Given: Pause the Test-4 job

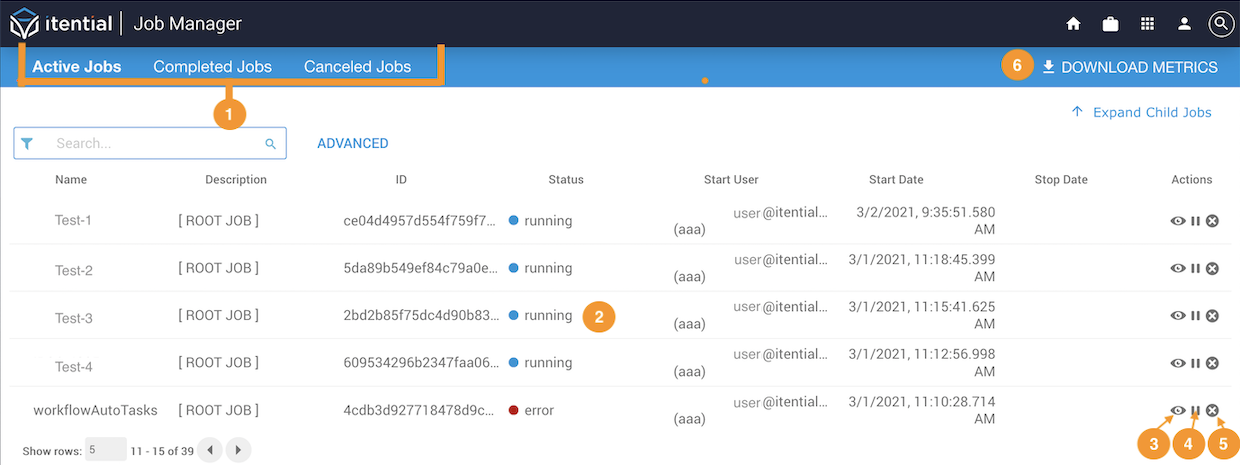Looking at the screenshot, I should click(x=1195, y=363).
